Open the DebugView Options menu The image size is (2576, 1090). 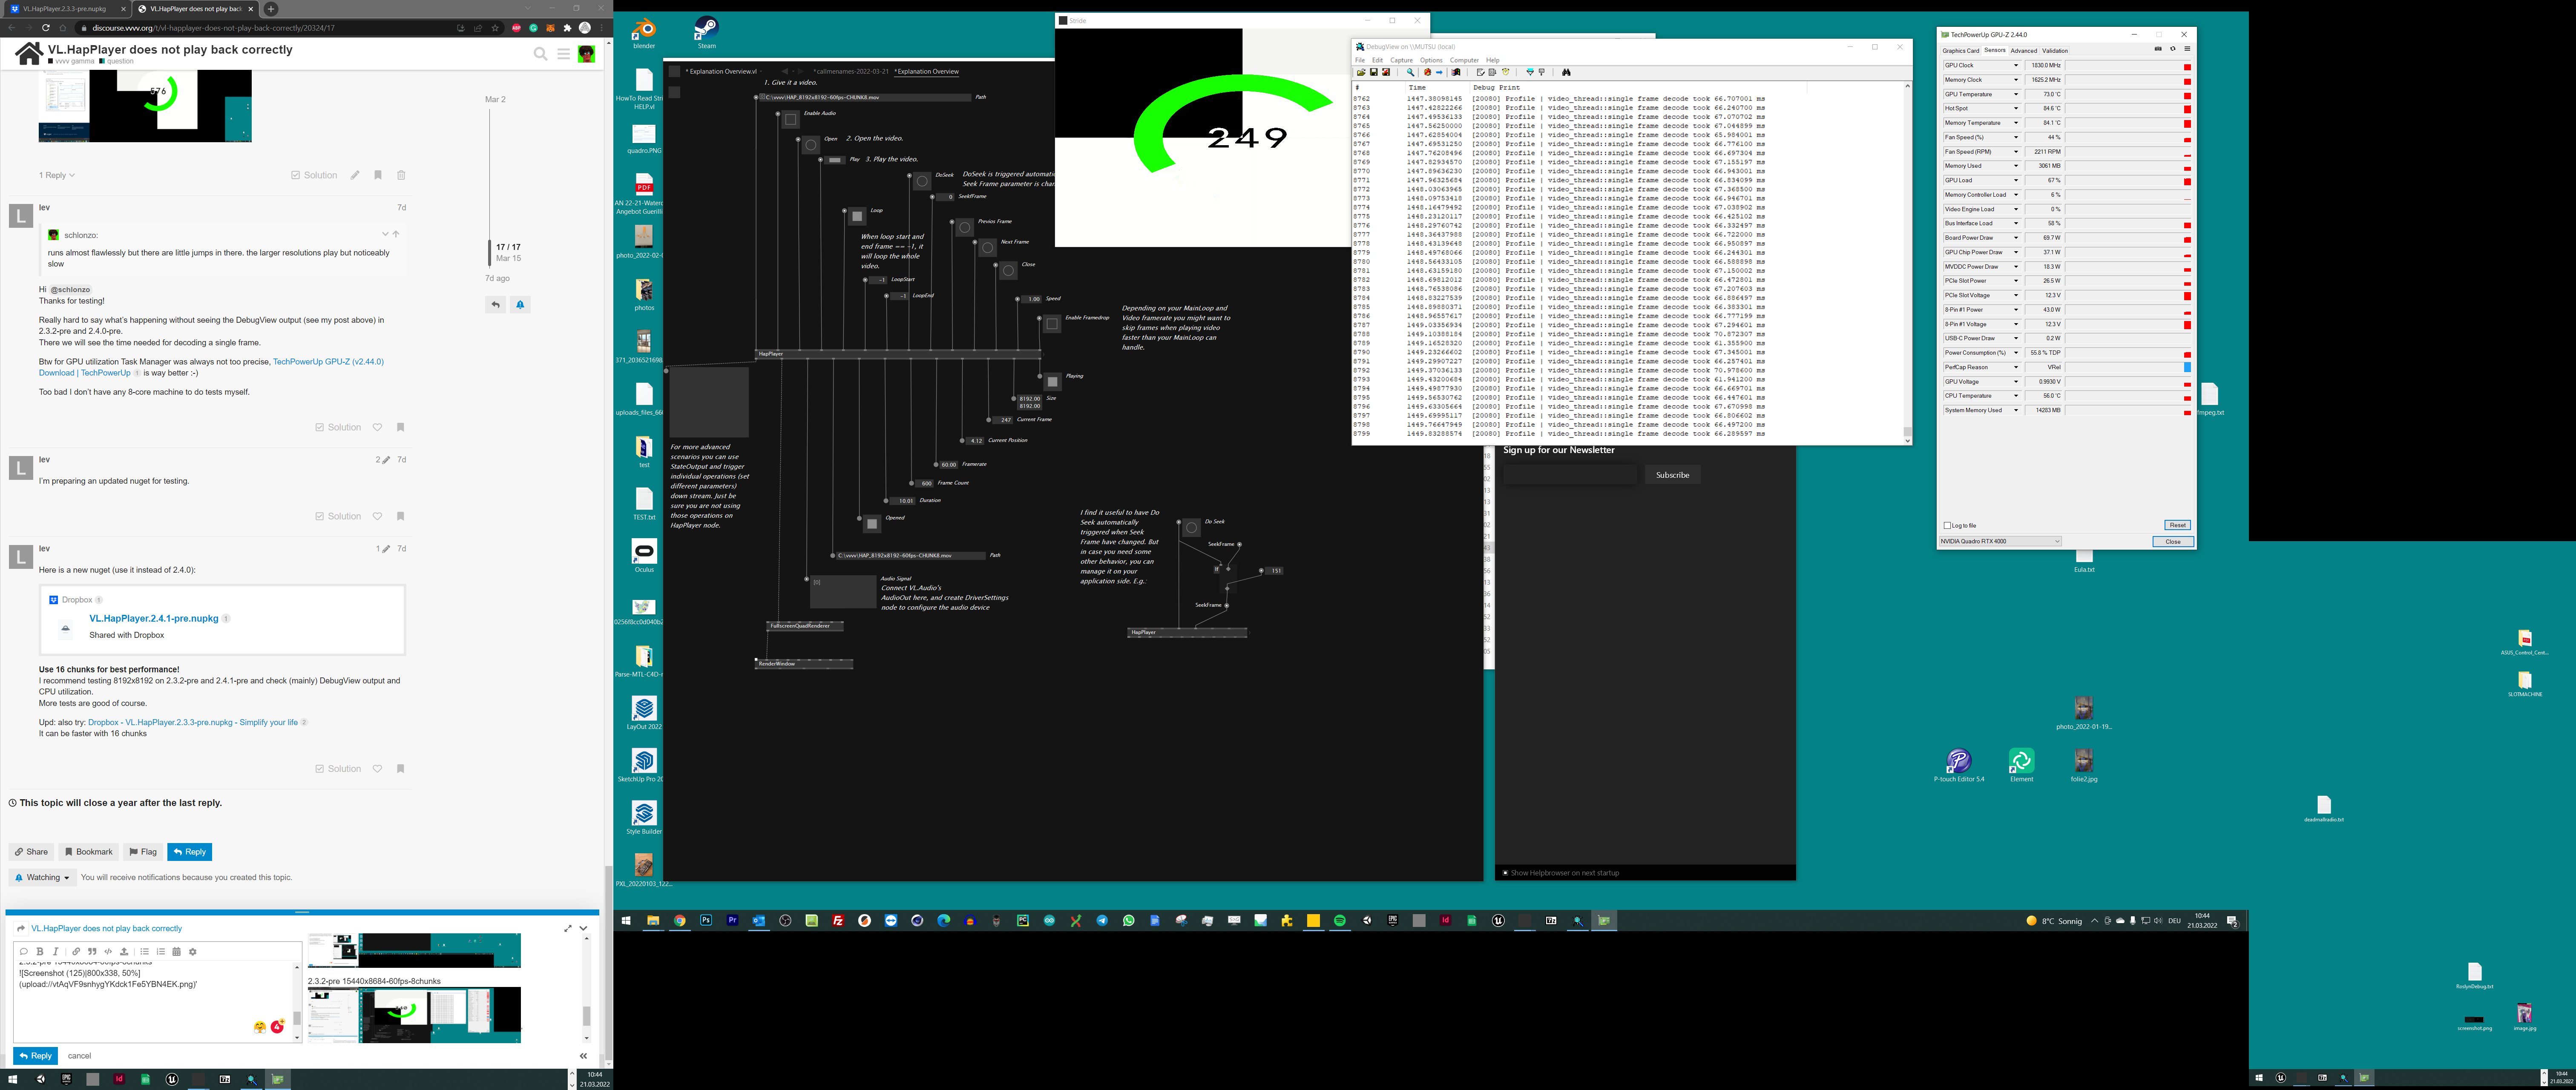point(1431,60)
